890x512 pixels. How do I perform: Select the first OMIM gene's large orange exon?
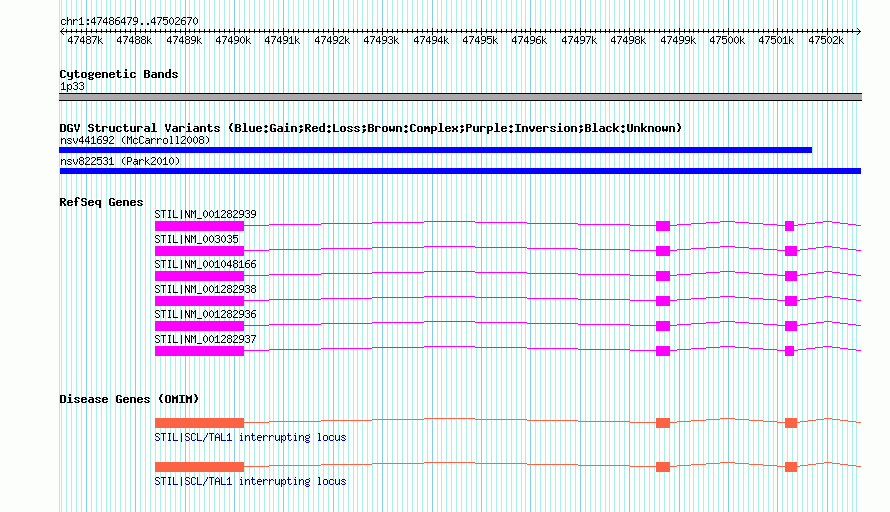click(199, 423)
